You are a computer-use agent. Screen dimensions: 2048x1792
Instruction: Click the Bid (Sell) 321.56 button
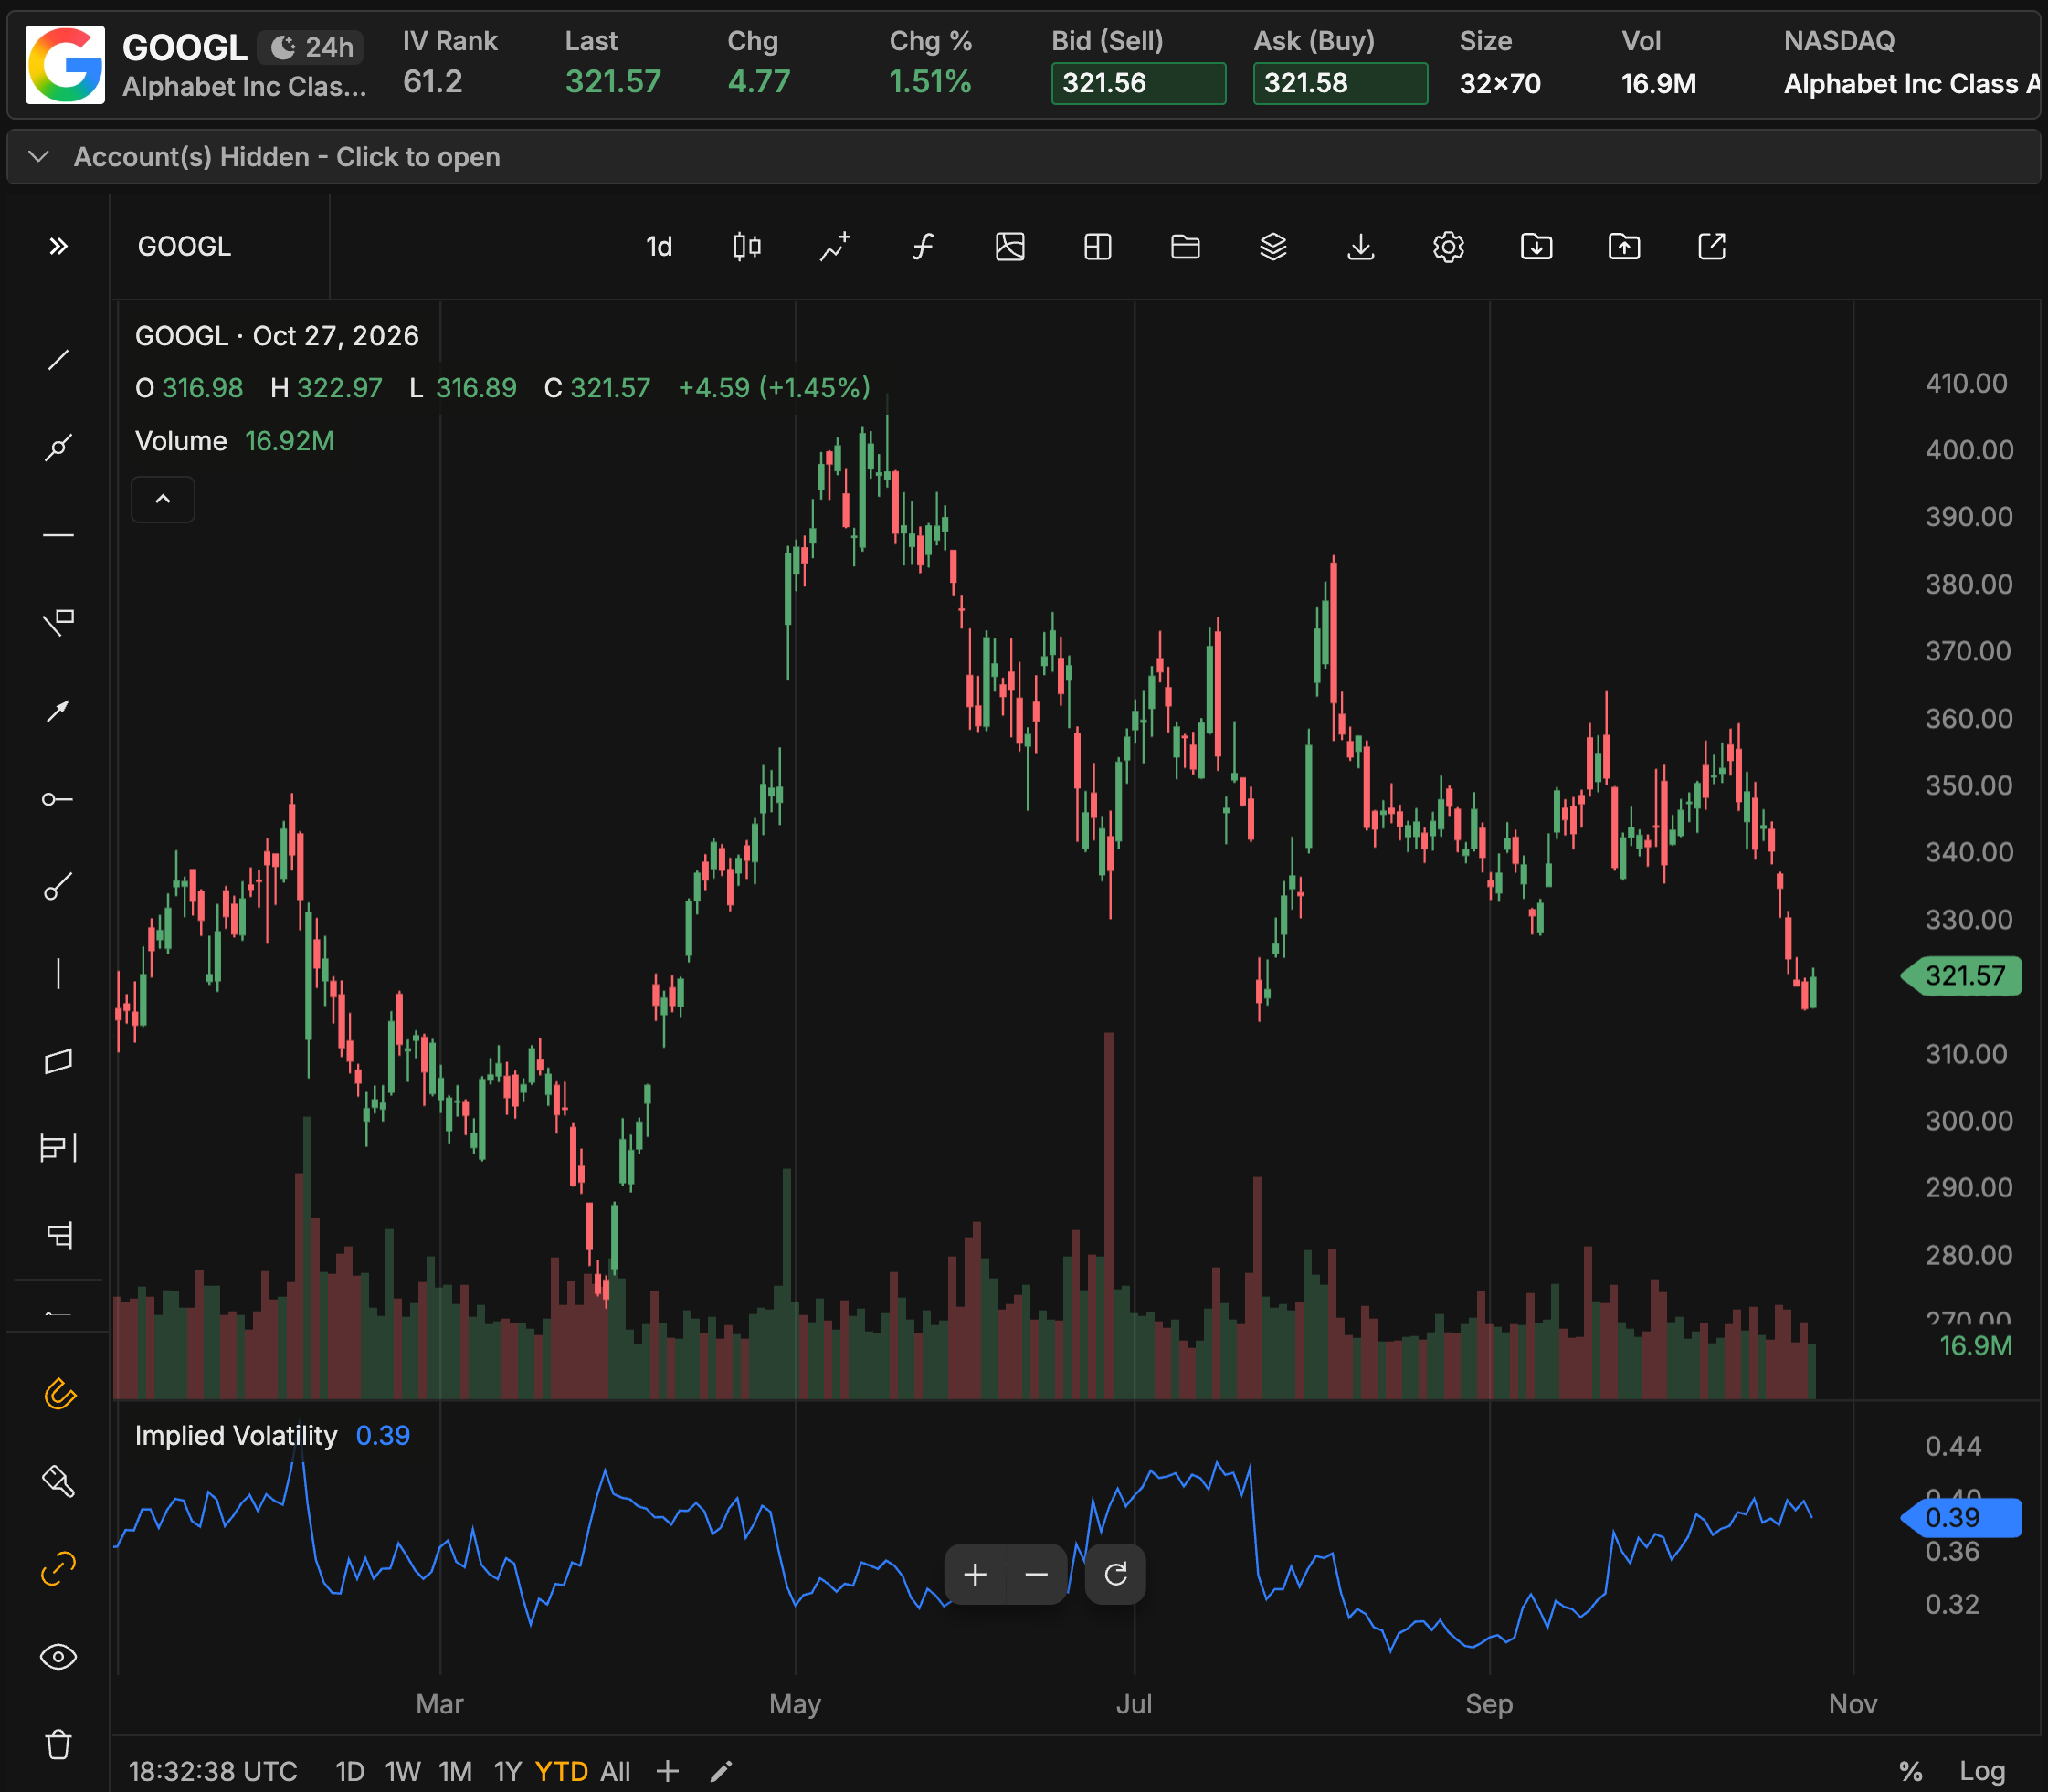(1138, 83)
